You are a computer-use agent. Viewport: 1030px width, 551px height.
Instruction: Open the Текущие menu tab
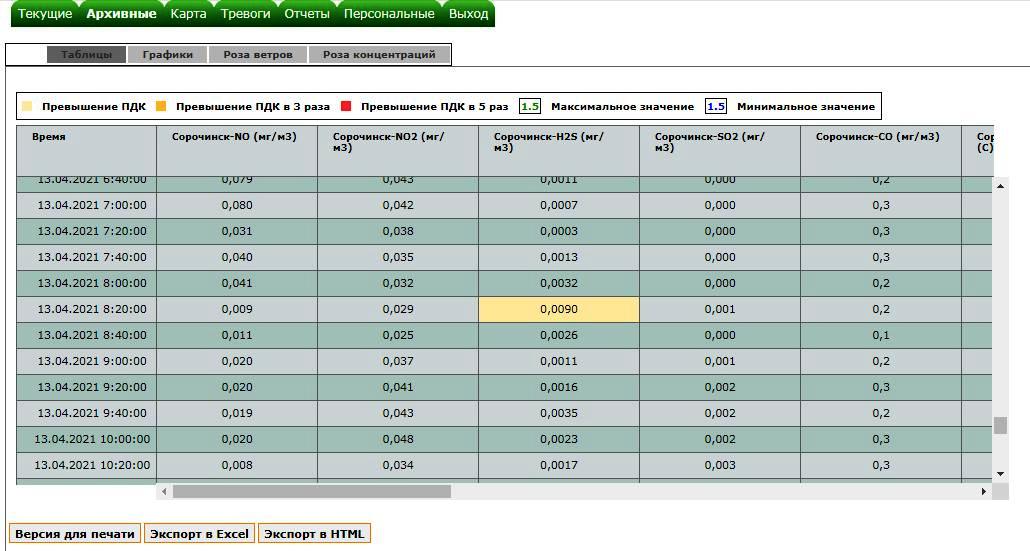(x=45, y=14)
